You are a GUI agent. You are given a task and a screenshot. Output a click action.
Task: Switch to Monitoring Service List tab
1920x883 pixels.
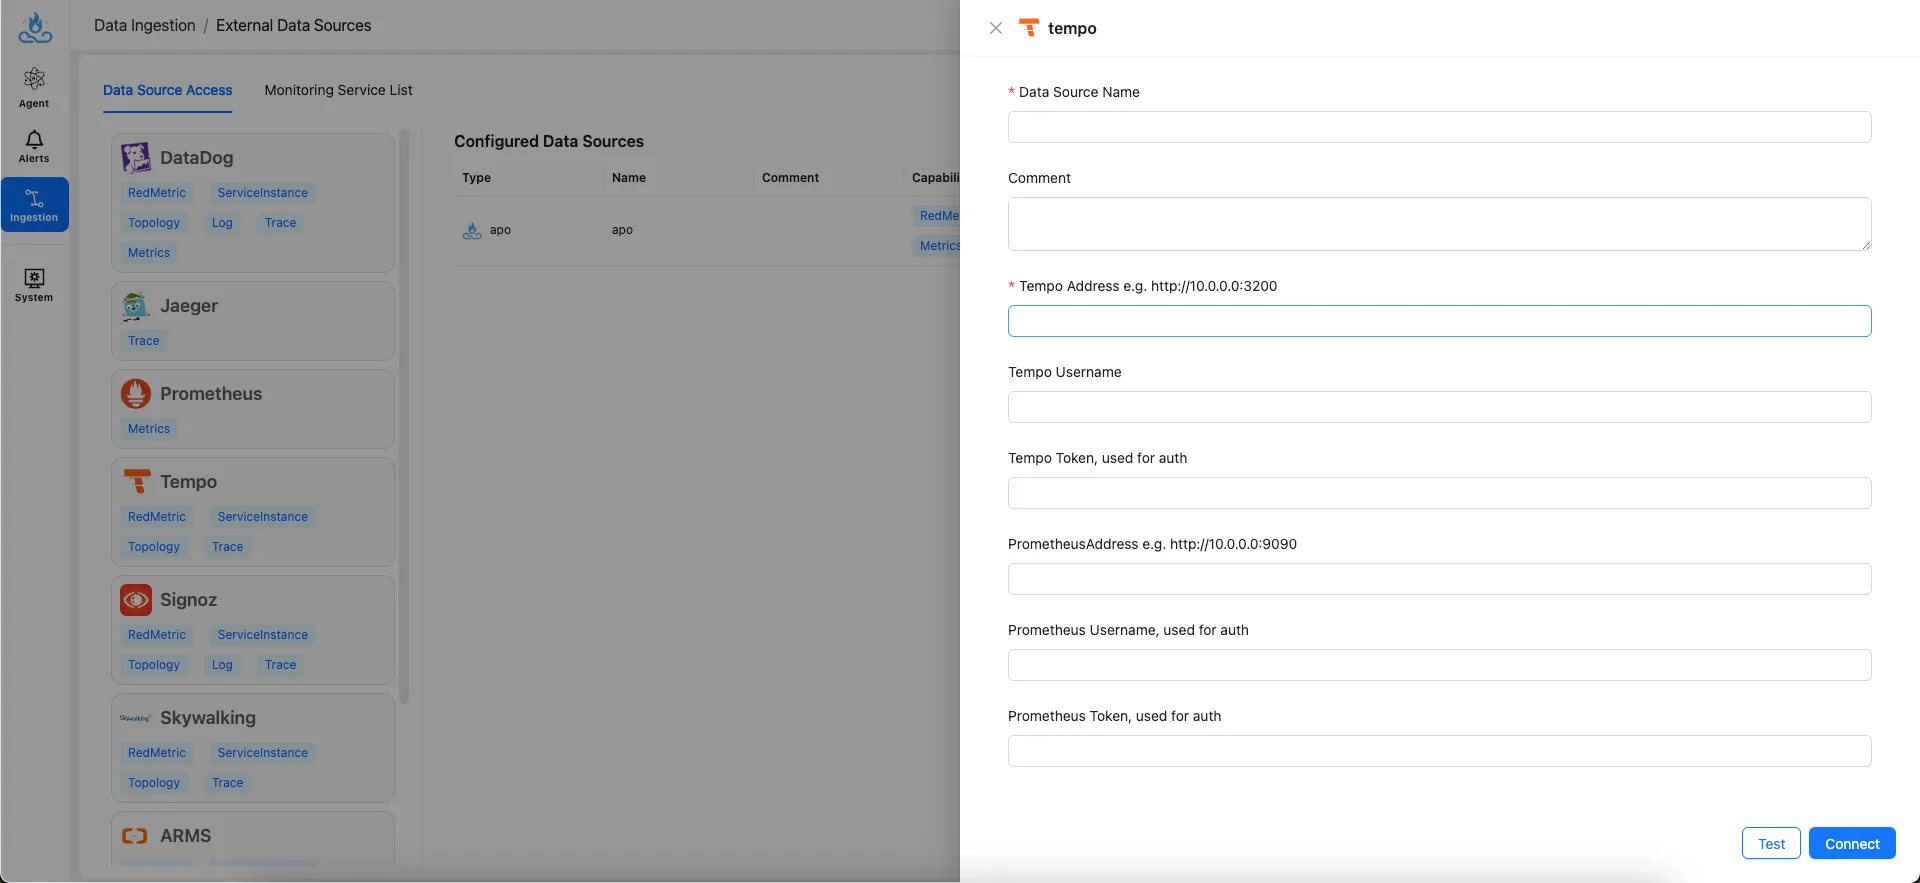[x=338, y=90]
